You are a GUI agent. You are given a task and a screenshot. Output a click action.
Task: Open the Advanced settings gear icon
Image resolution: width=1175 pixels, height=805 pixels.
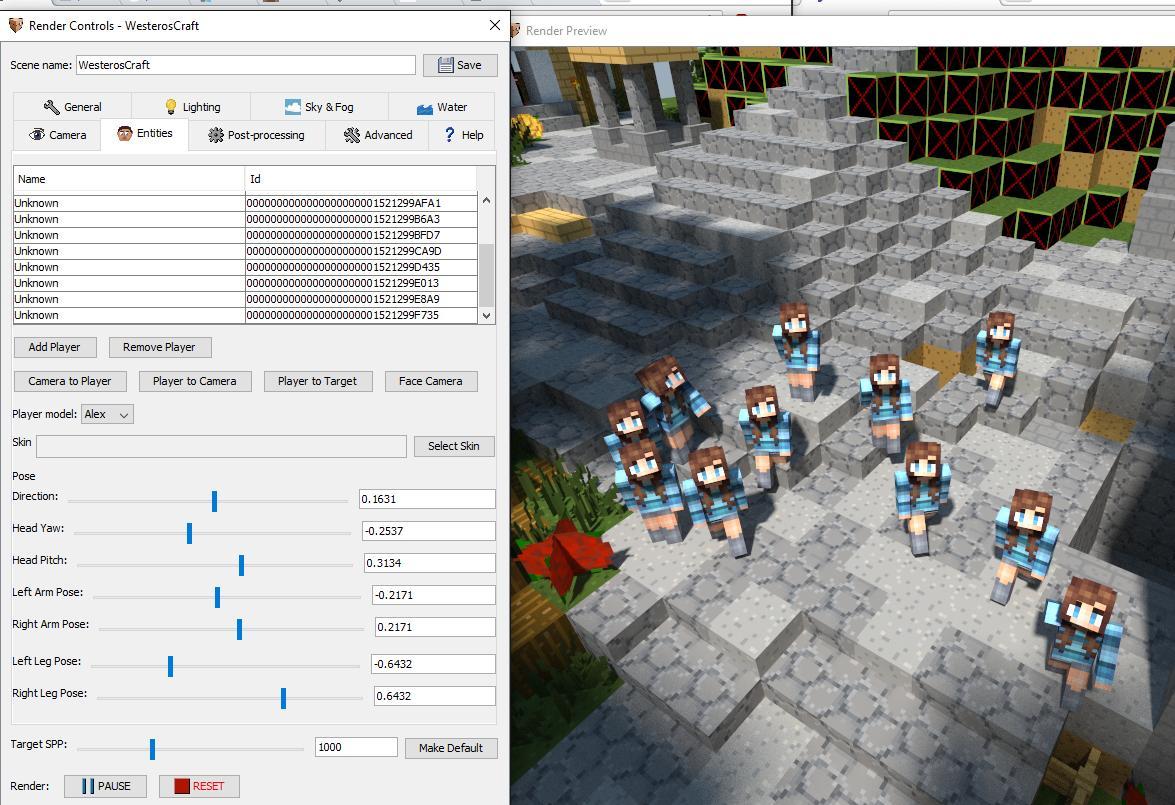coord(350,134)
